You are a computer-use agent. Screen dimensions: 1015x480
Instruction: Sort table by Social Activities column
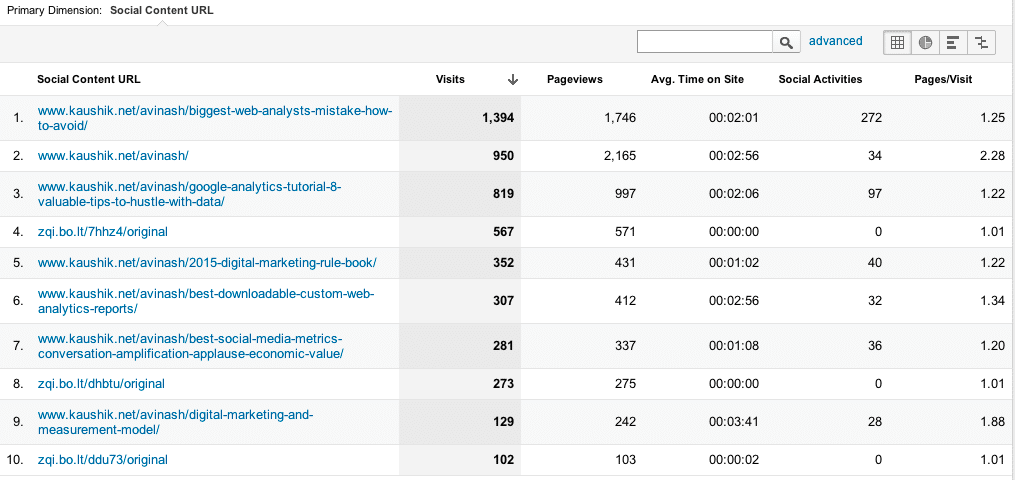click(x=820, y=80)
